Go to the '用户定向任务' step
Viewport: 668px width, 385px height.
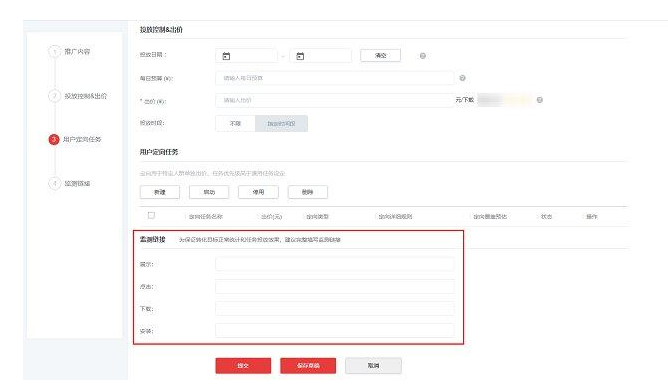point(82,139)
